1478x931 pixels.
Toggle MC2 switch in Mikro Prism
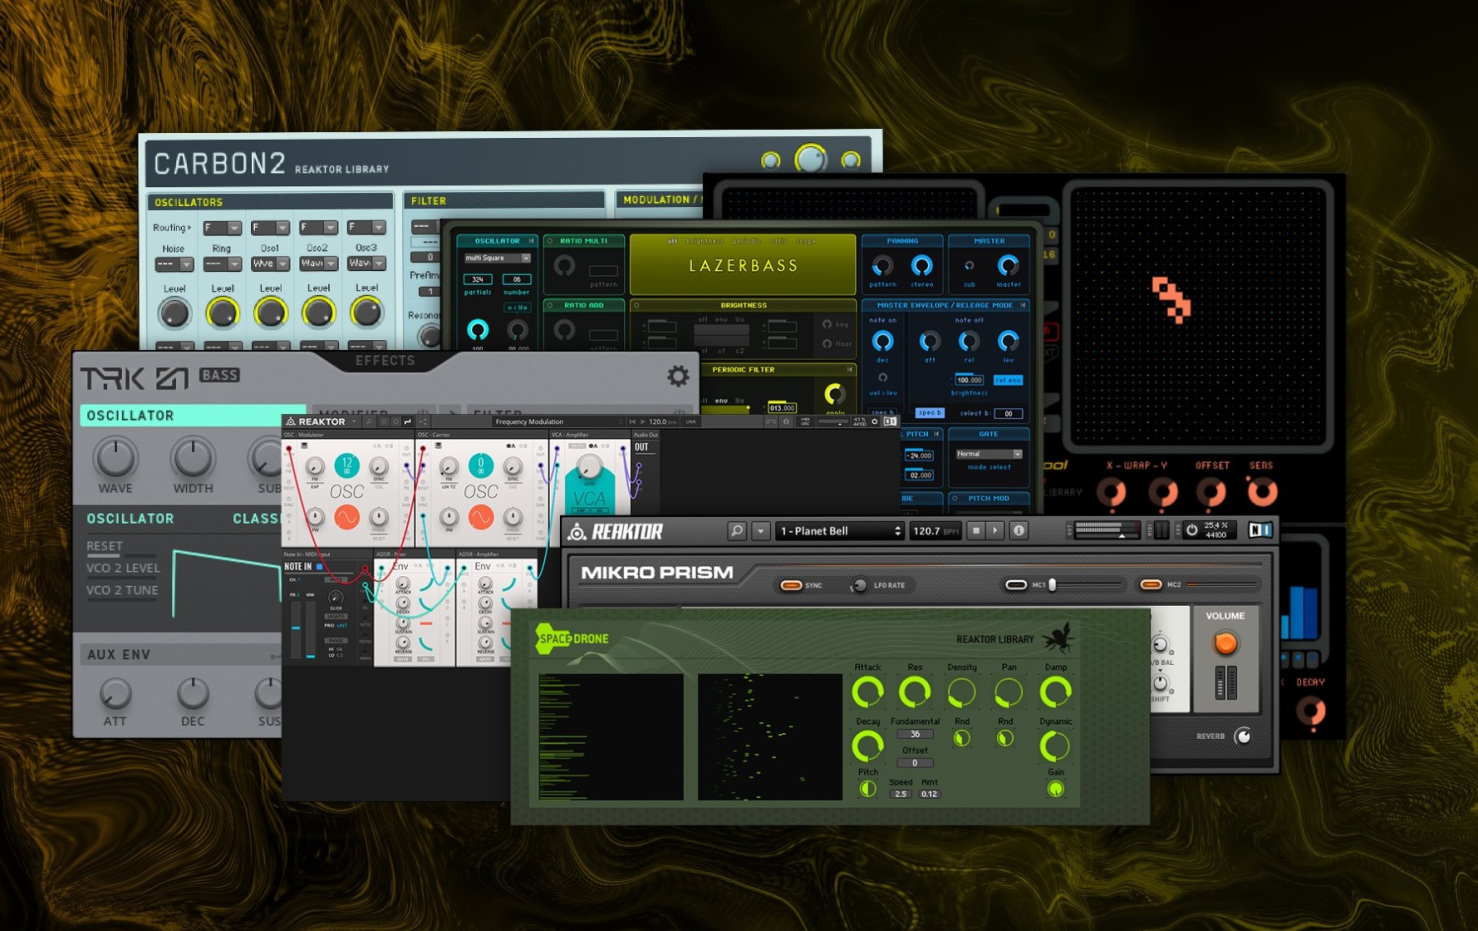coord(1150,585)
